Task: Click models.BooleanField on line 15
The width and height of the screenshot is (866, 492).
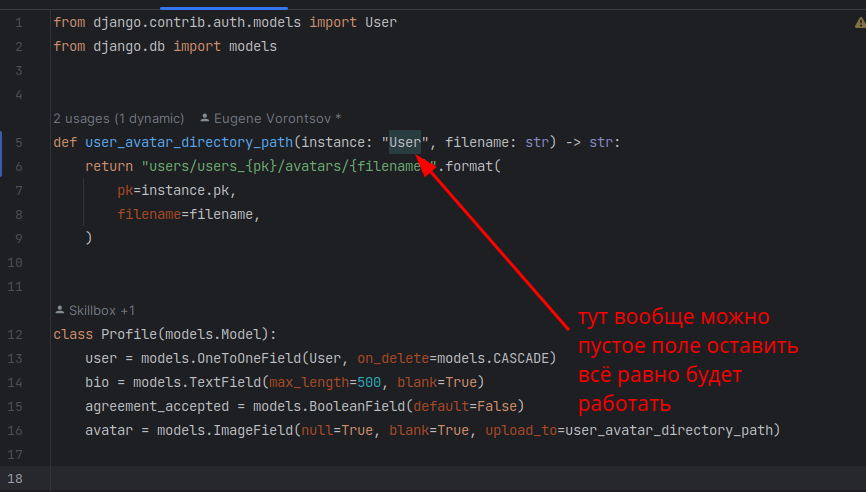Action: (329, 406)
